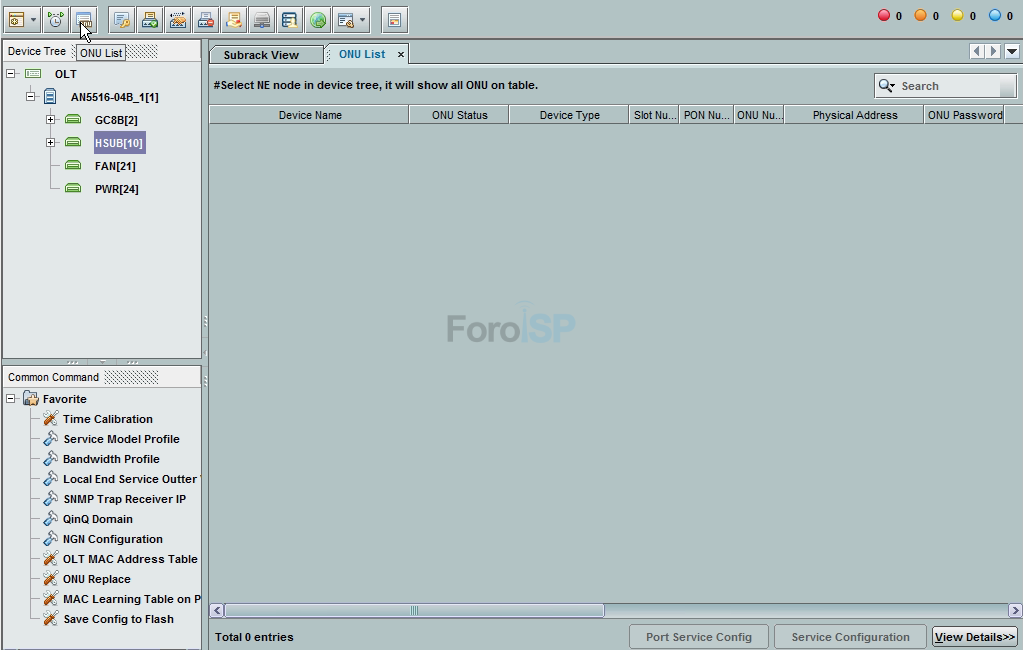Open Save Config to Flash command

coord(118,619)
